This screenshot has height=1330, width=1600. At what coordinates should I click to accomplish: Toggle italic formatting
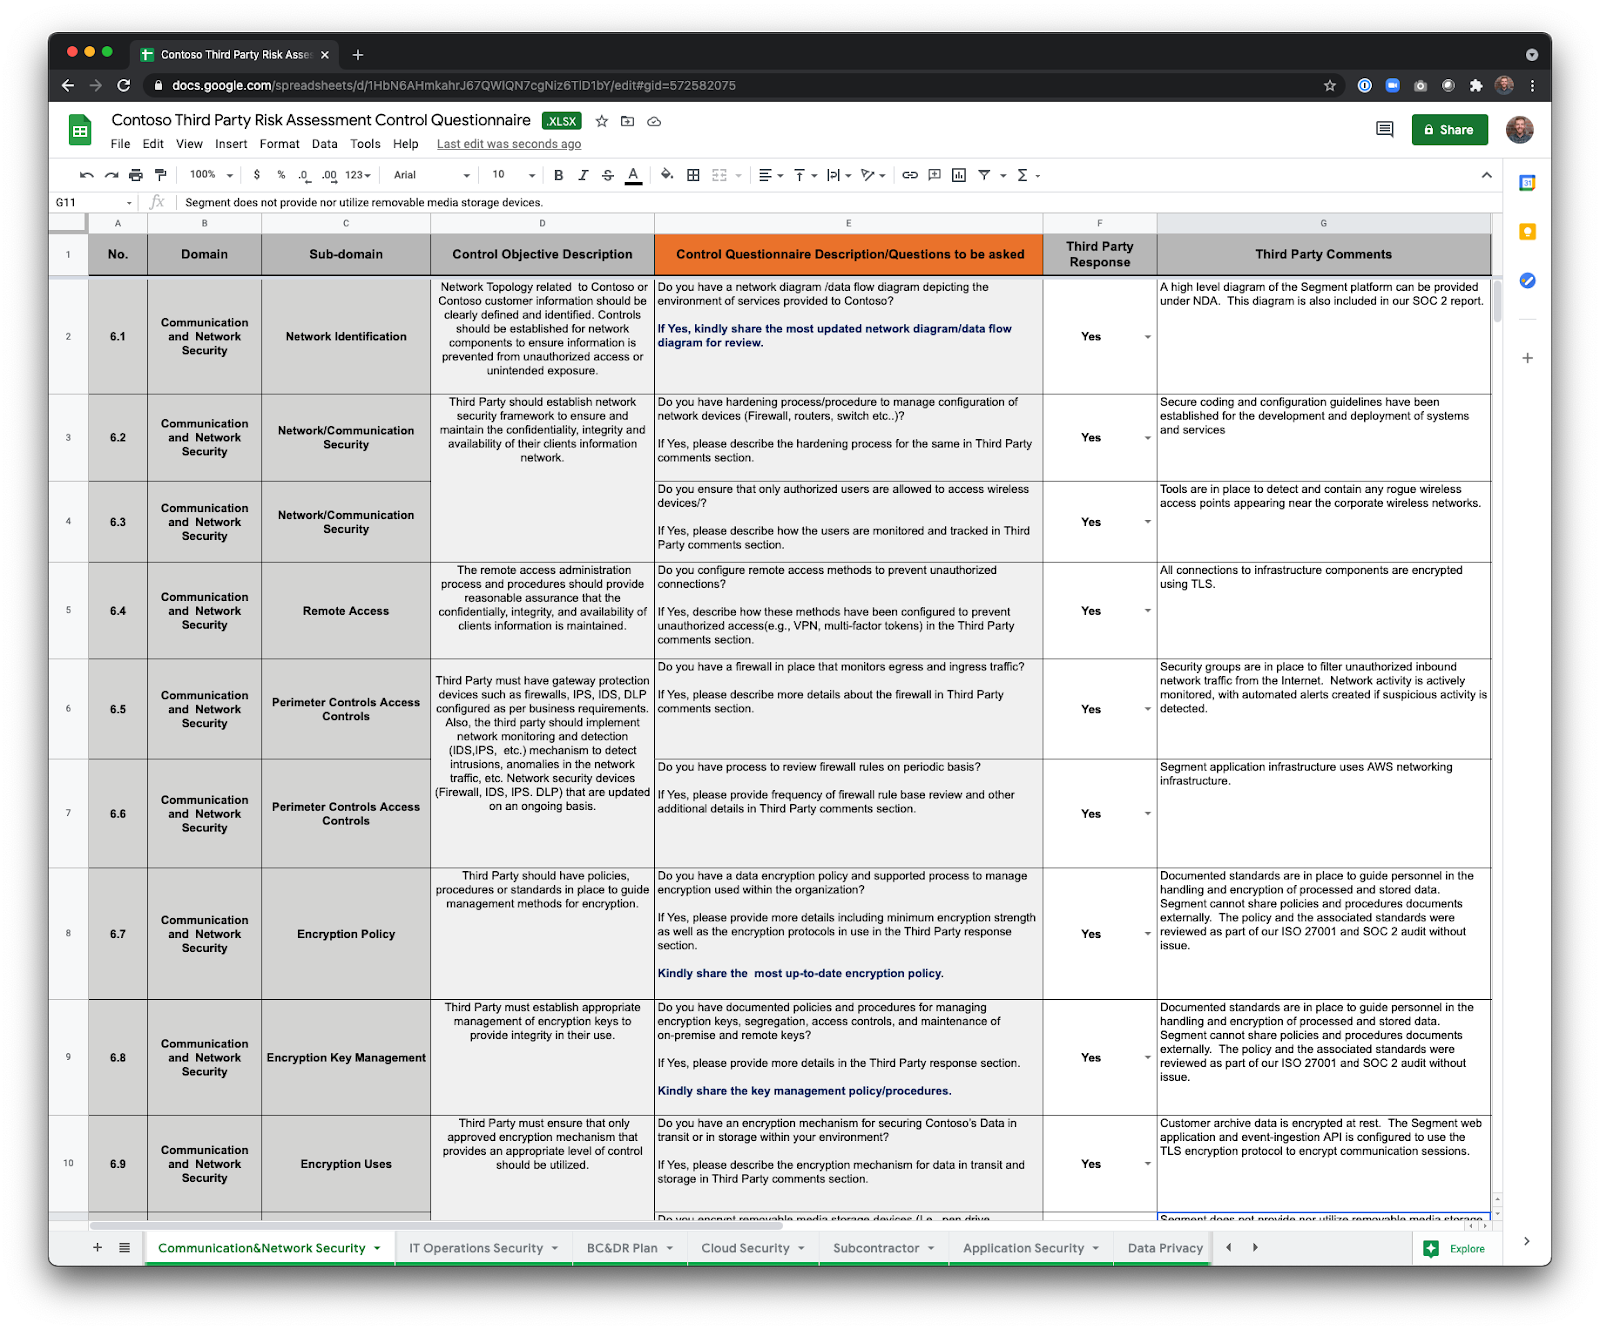[x=583, y=175]
